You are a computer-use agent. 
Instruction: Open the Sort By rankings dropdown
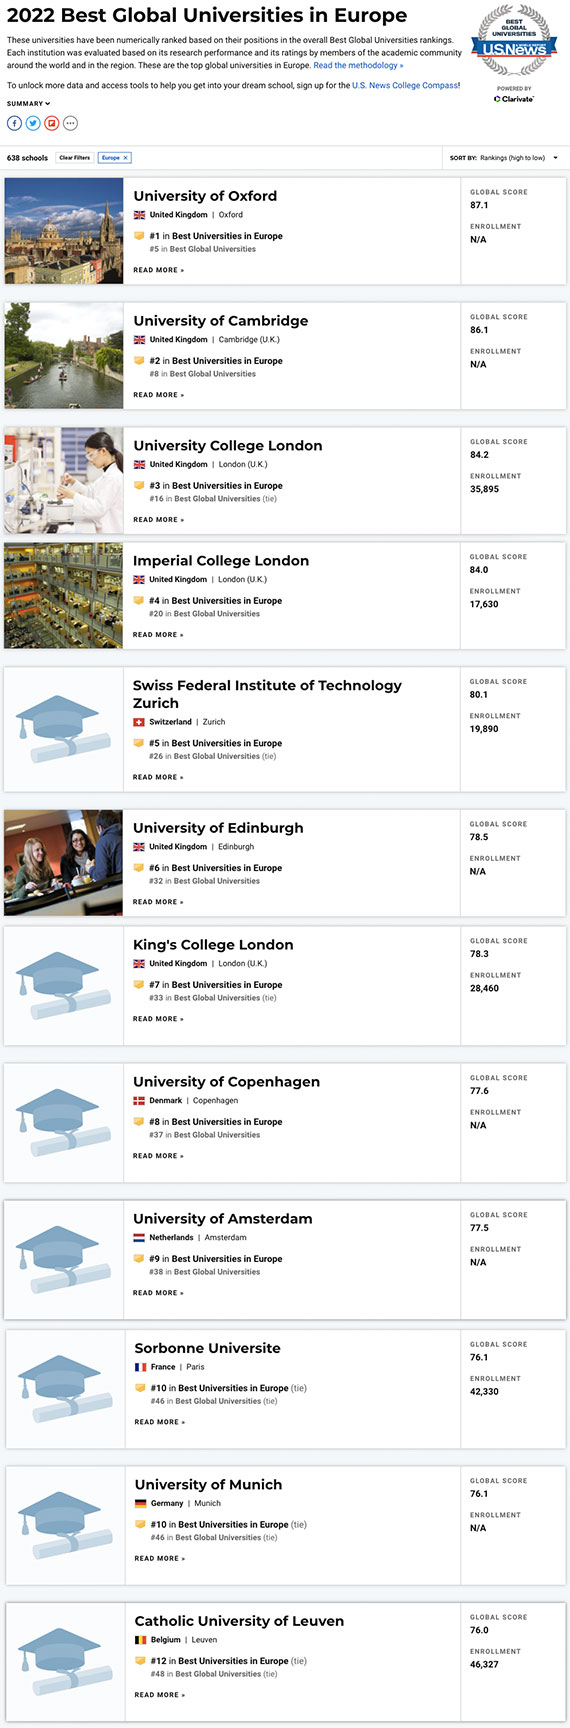pos(504,158)
